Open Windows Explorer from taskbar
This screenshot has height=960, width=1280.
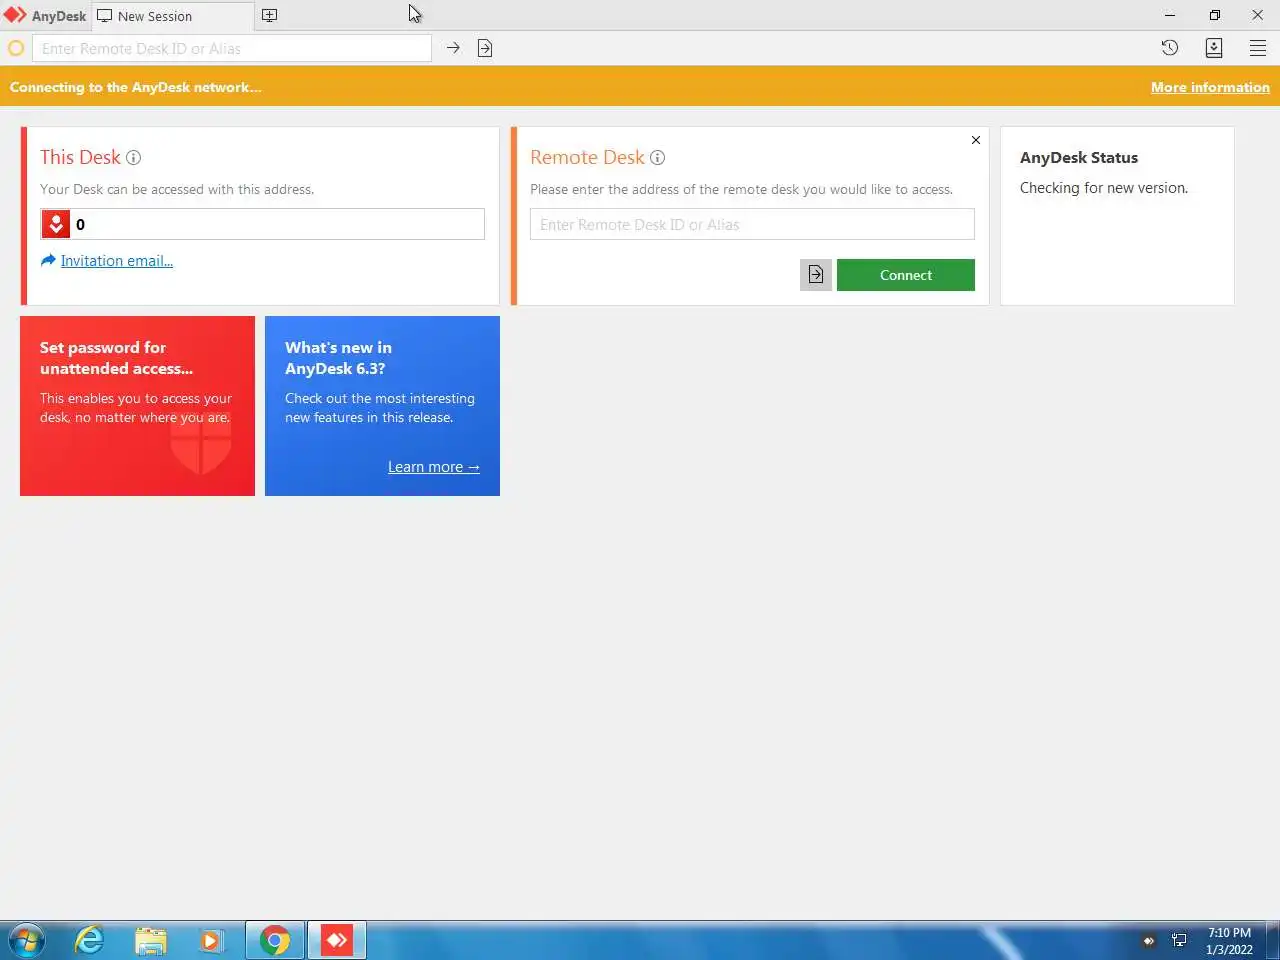tap(151, 940)
